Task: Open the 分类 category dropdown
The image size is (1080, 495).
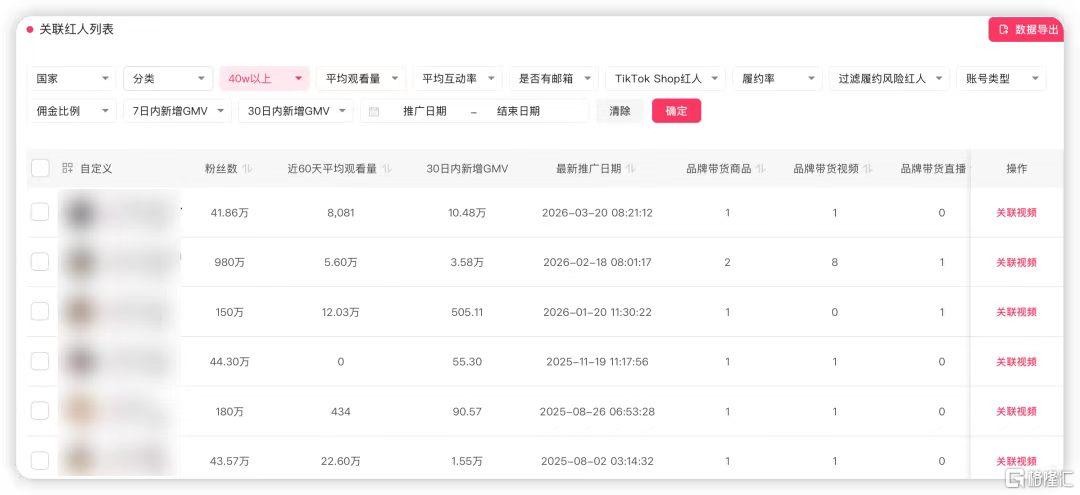Action: click(x=168, y=78)
